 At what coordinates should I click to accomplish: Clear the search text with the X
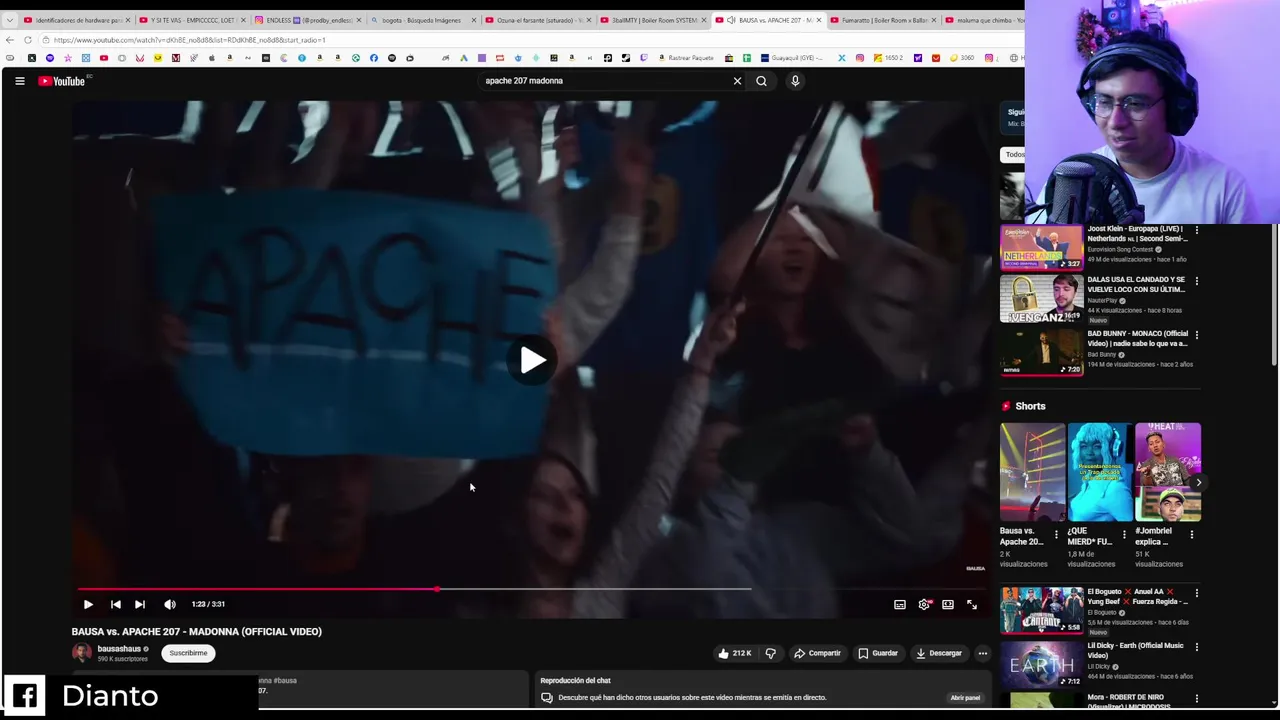pos(737,81)
